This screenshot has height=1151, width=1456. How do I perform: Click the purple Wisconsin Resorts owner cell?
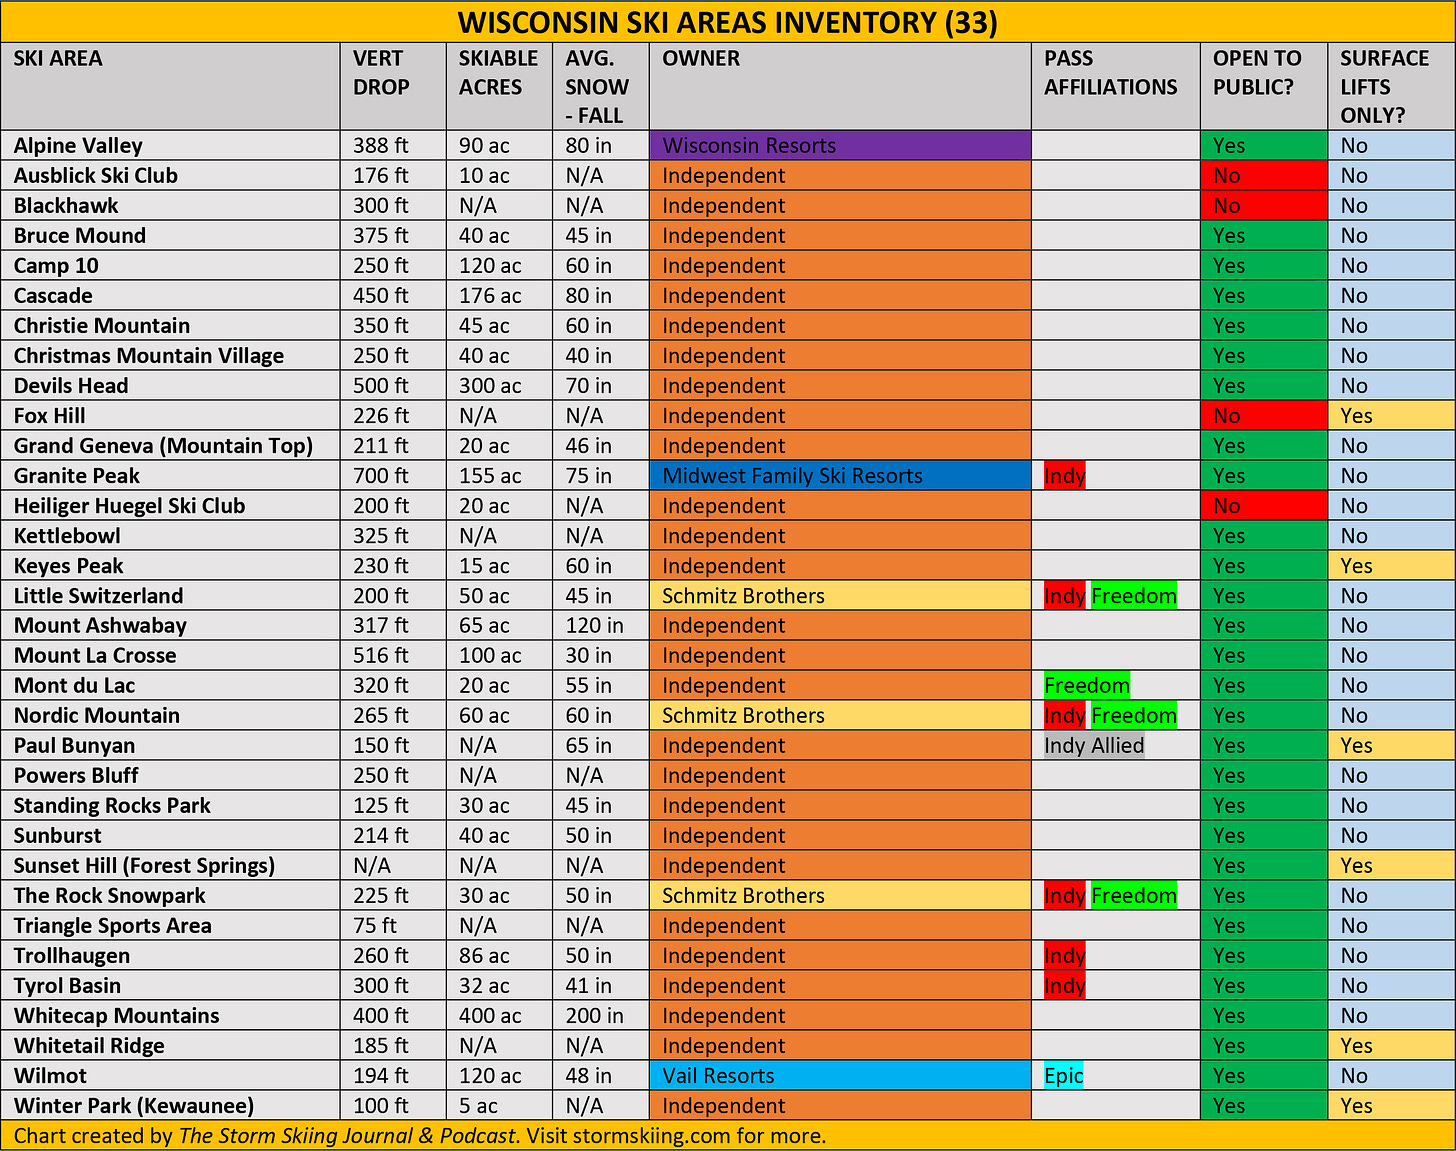pos(840,145)
